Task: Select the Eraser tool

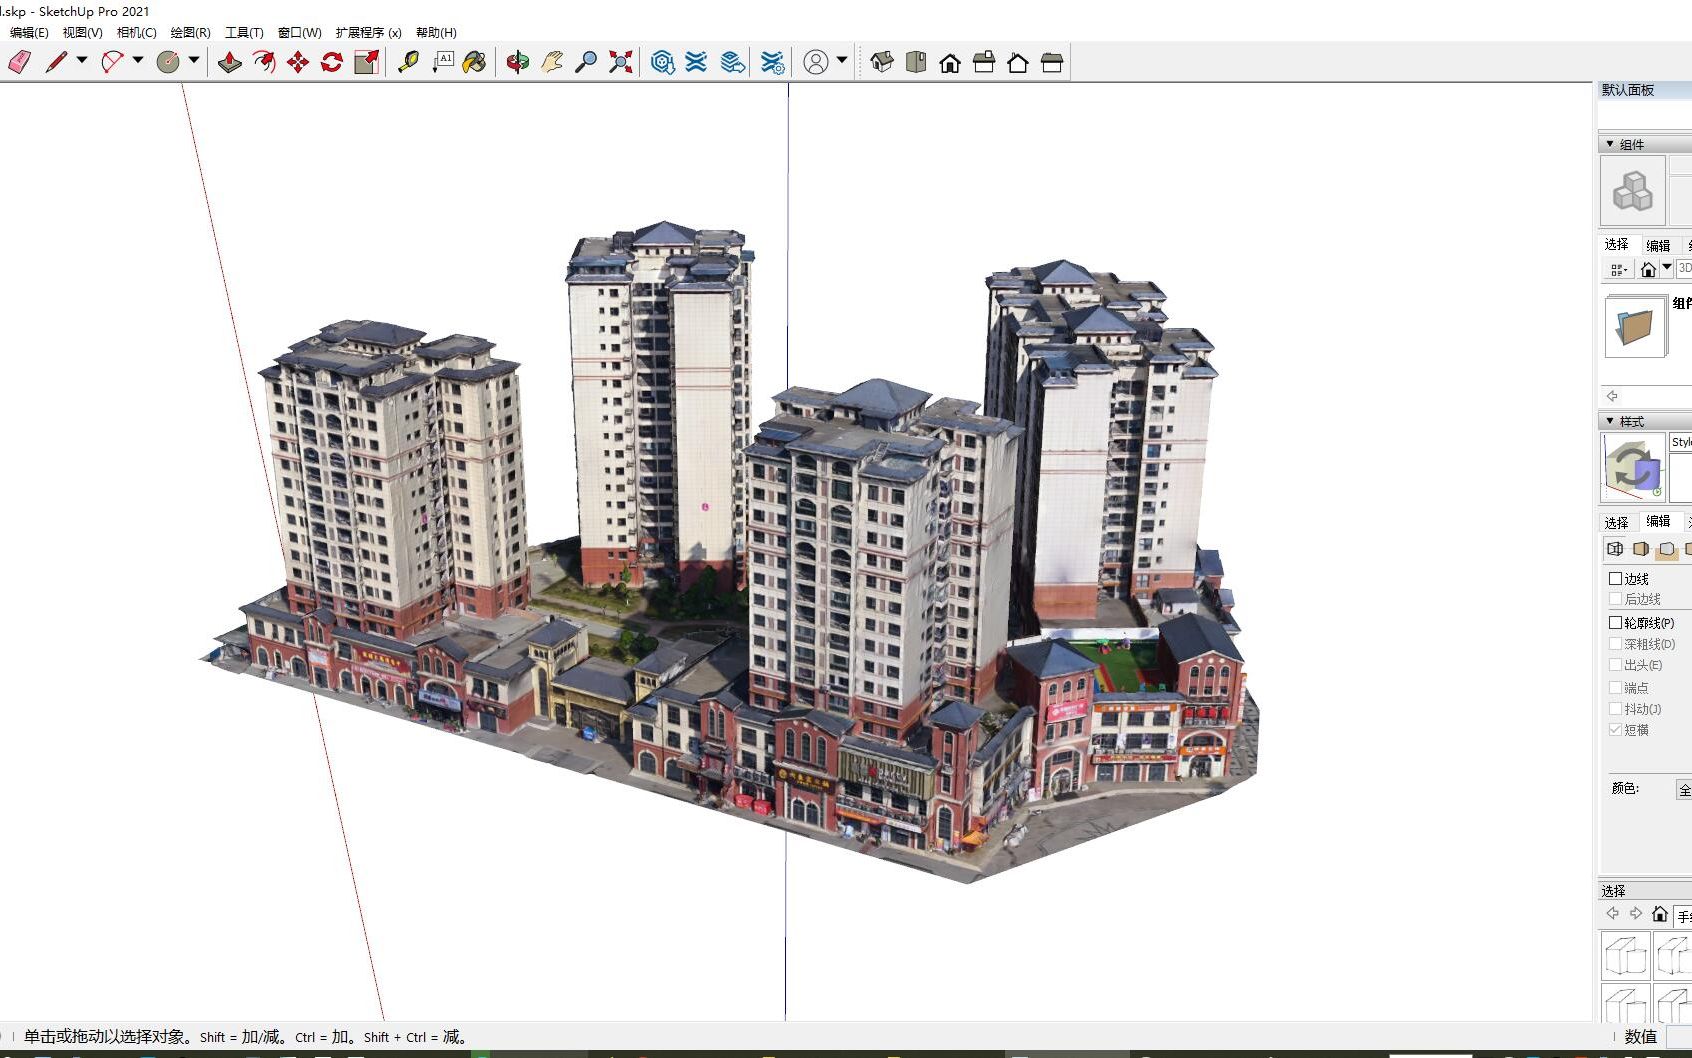Action: coord(17,61)
